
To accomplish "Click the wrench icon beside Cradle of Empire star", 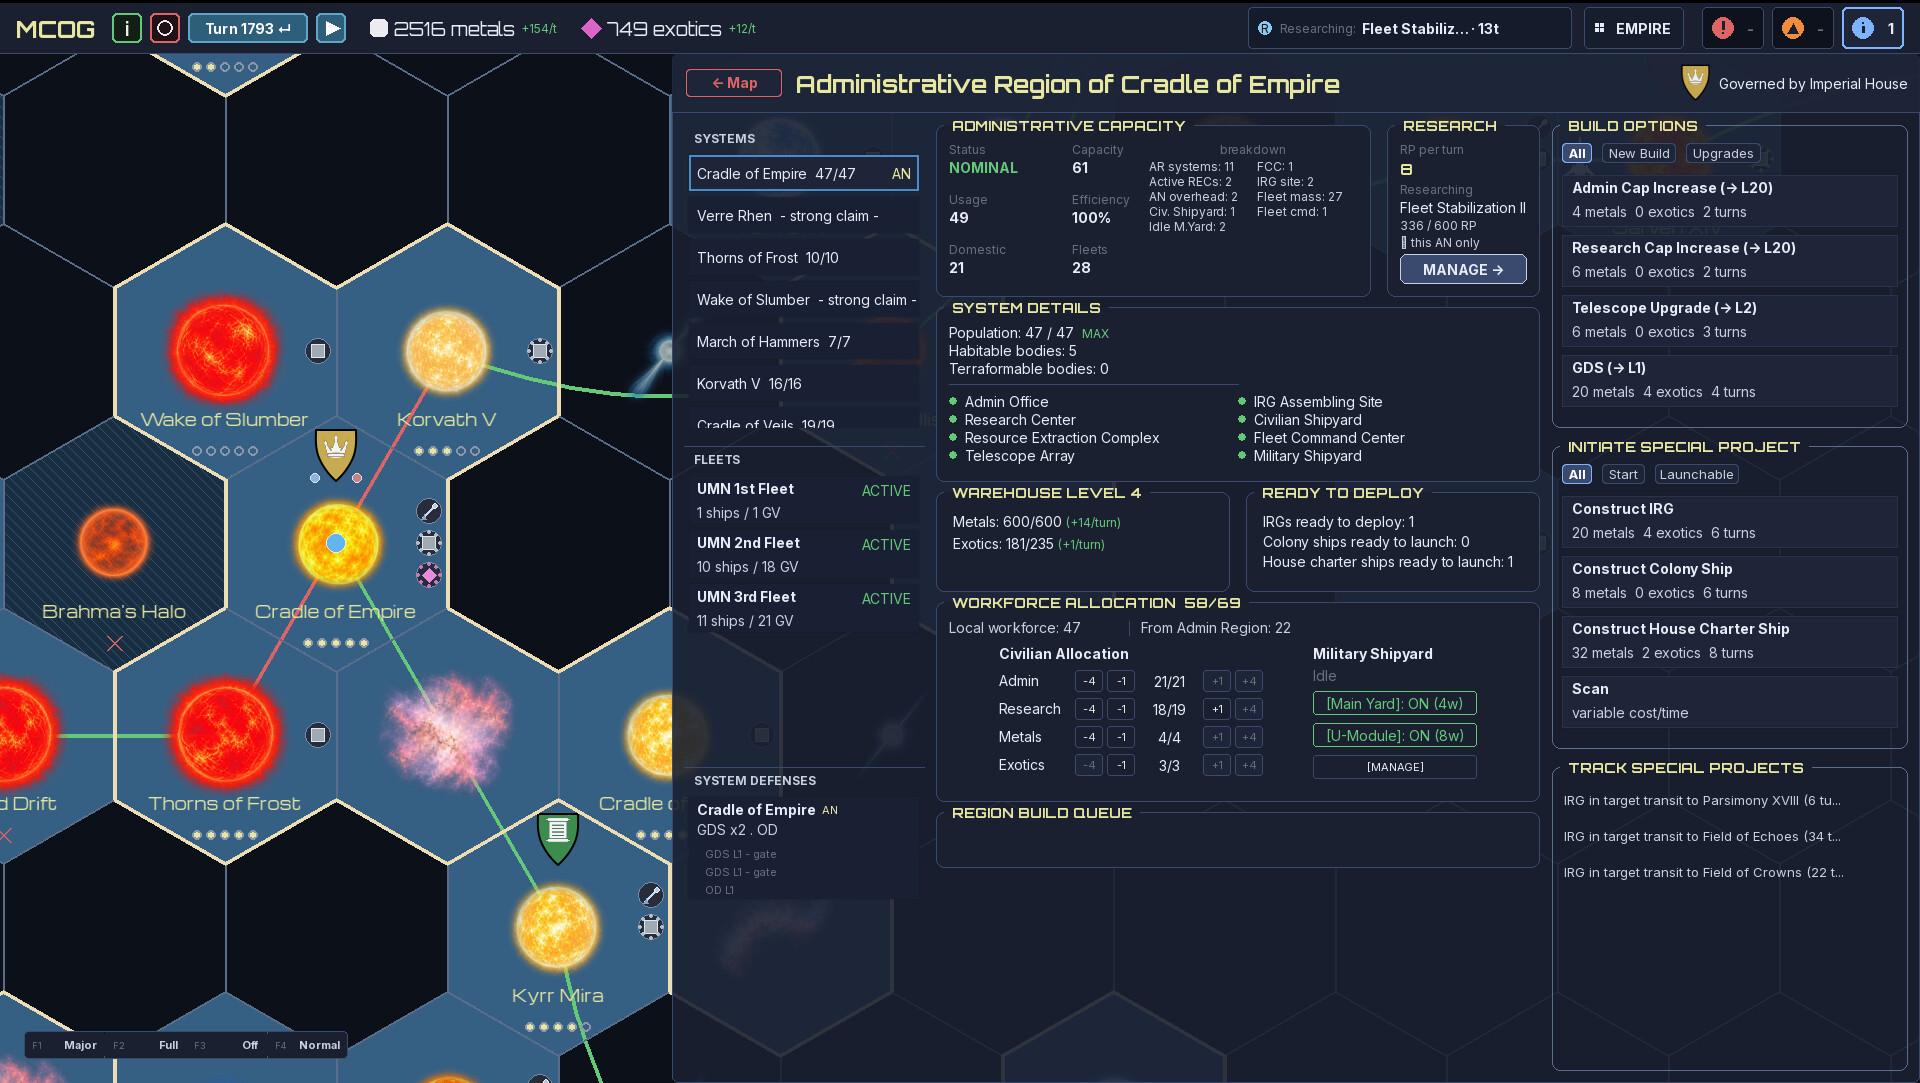I will click(x=429, y=511).
